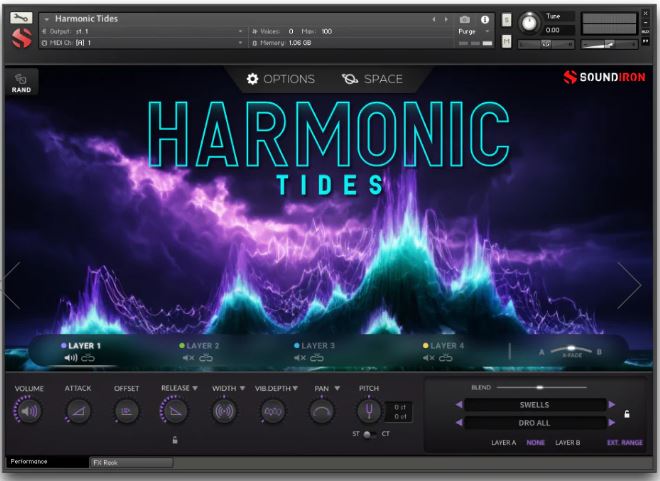The image size is (660, 481).
Task: Select the LAYER 2 tab
Action: point(199,345)
